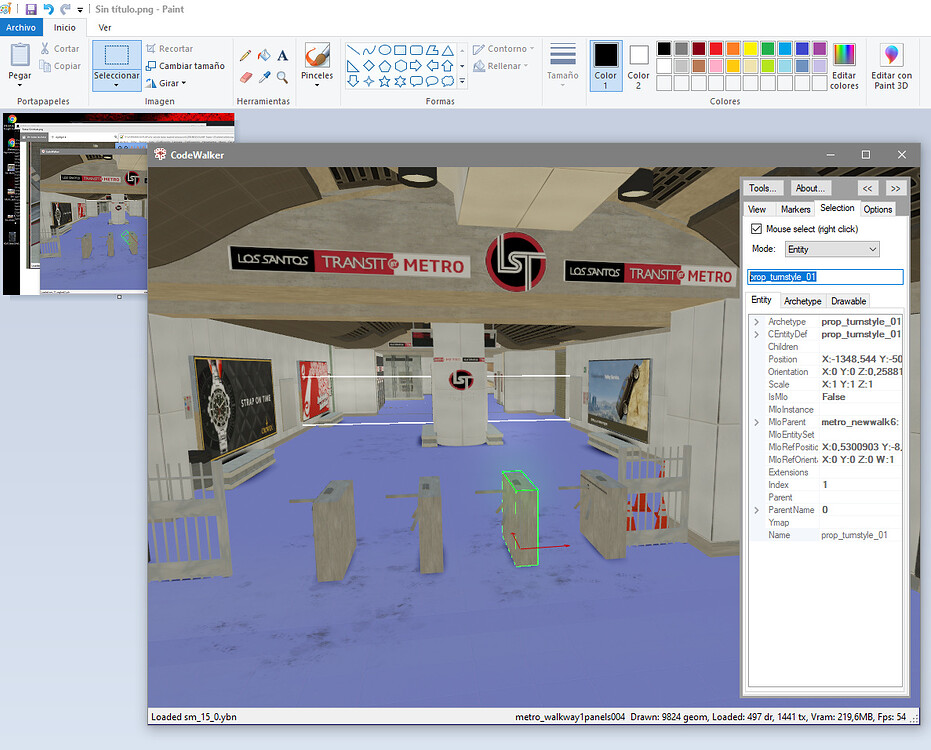Click the About... button
Viewport: 931px width, 750px height.
coord(809,188)
